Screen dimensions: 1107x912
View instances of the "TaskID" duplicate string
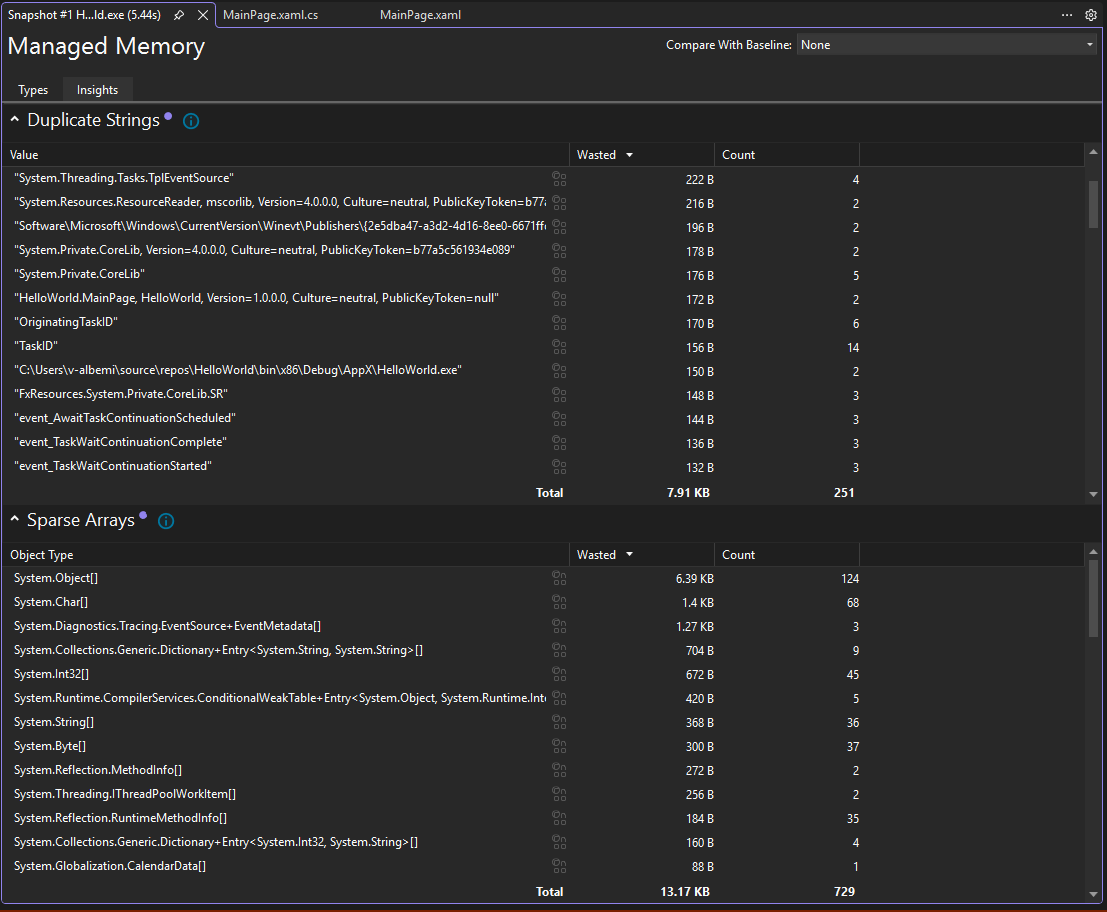[x=559, y=347]
